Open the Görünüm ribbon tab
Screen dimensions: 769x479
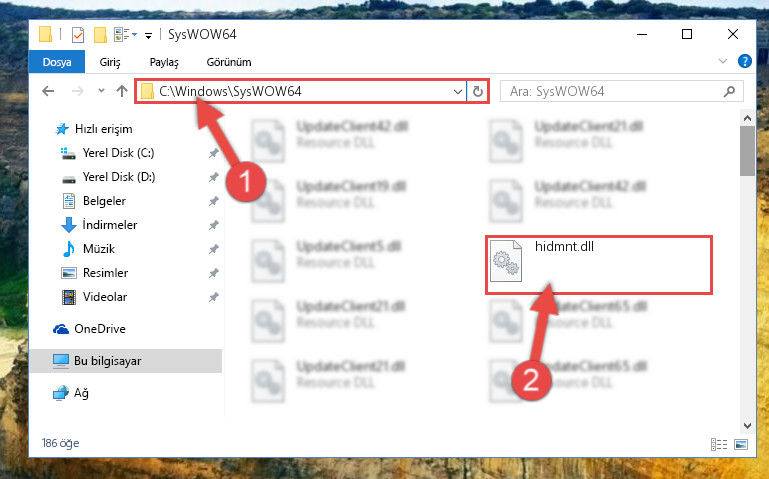(229, 62)
